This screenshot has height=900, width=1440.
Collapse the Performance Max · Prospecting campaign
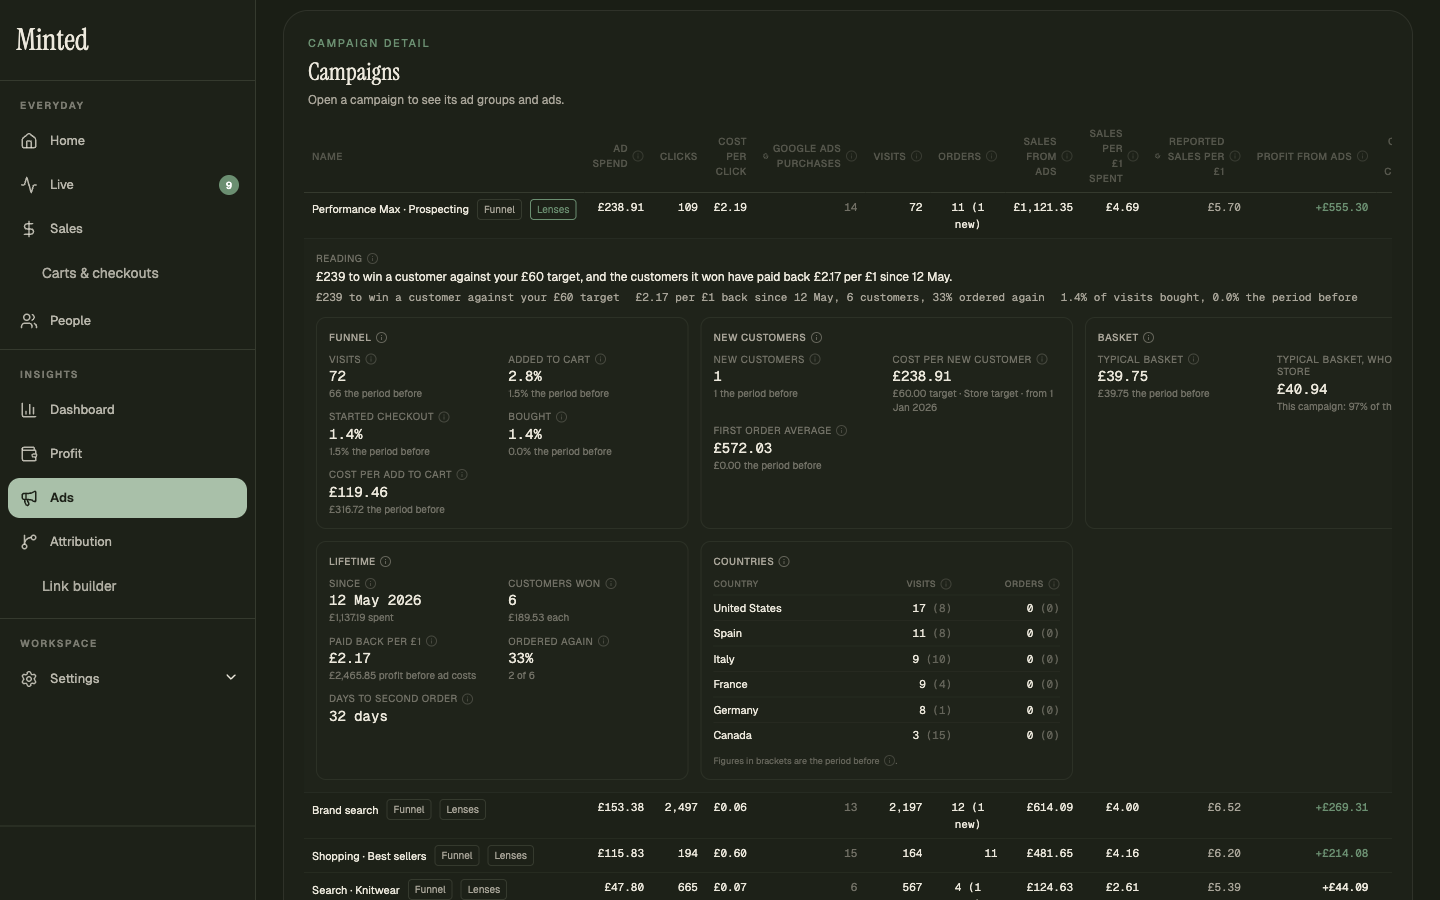point(390,210)
